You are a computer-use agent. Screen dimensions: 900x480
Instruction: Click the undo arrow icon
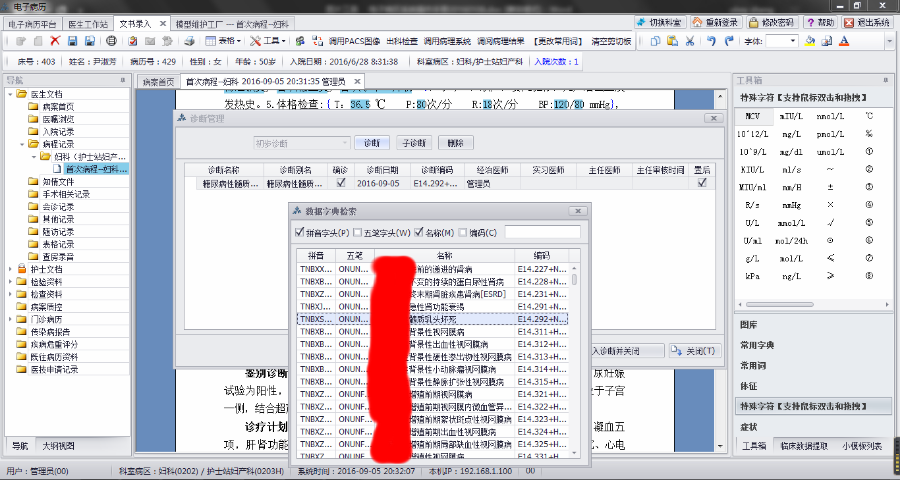click(x=712, y=41)
